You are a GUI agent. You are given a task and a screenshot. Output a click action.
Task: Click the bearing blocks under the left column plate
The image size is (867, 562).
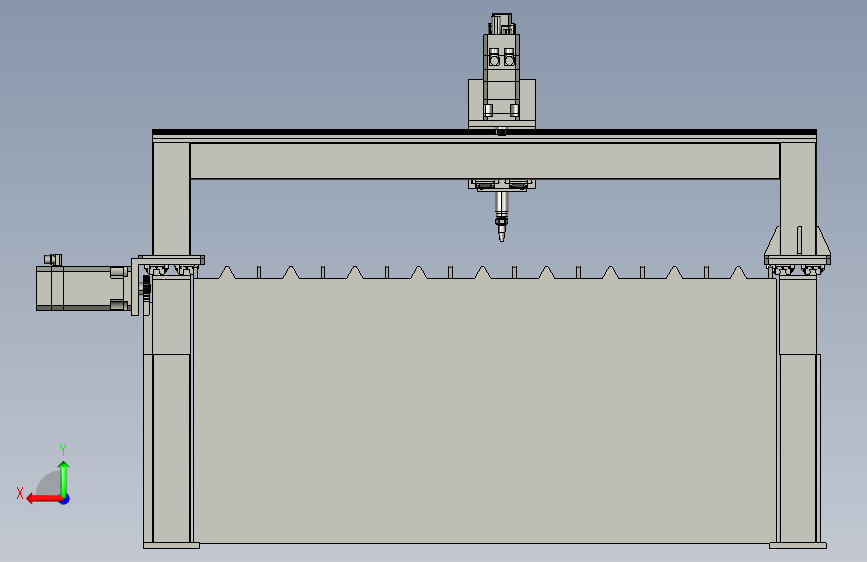[171, 270]
